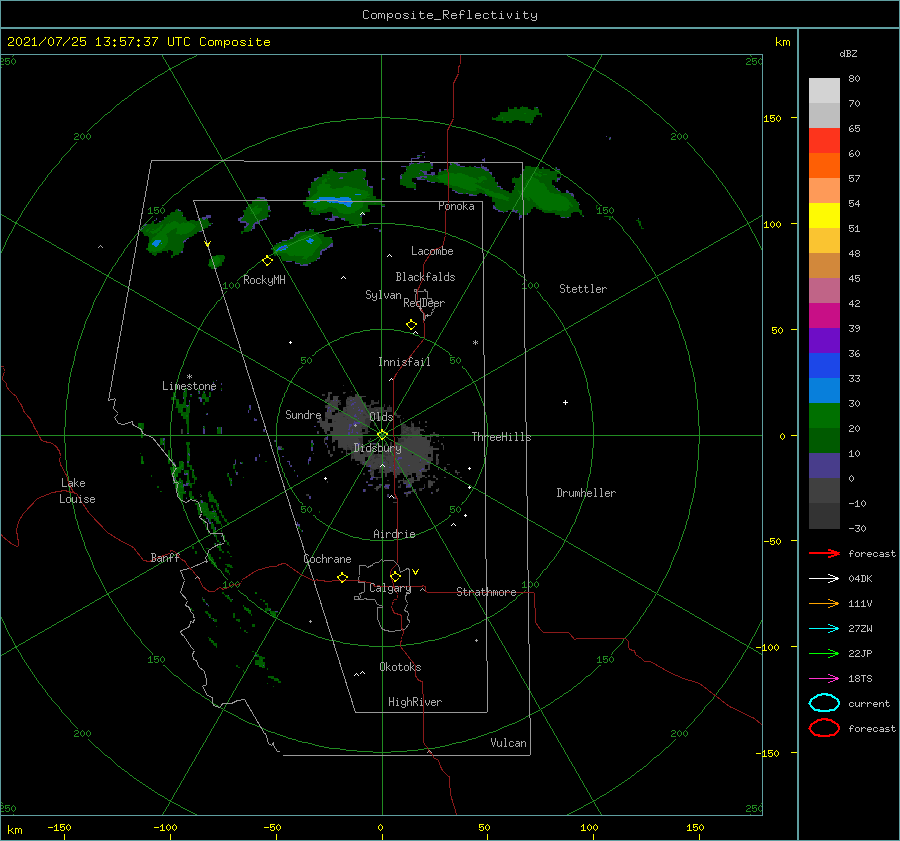Click the bright yellow swatch below 54

coord(824,216)
